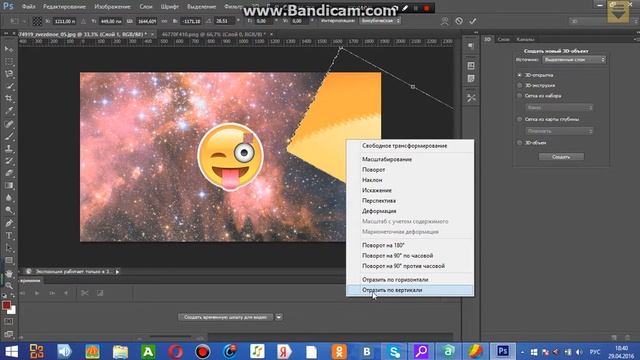Select the Hand tool
Image resolution: width=640 pixels, height=360 pixels.
coord(9,273)
